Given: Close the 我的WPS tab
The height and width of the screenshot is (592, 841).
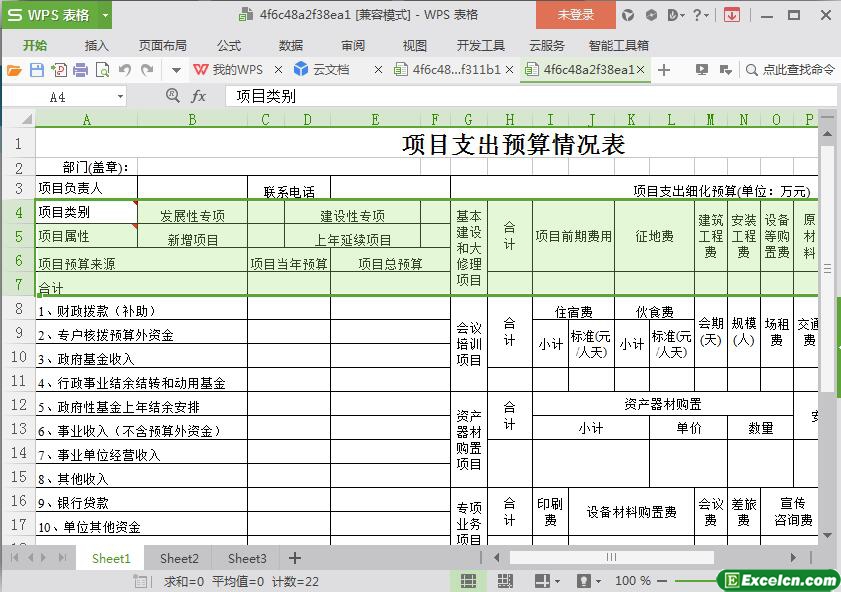Looking at the screenshot, I should point(278,70).
